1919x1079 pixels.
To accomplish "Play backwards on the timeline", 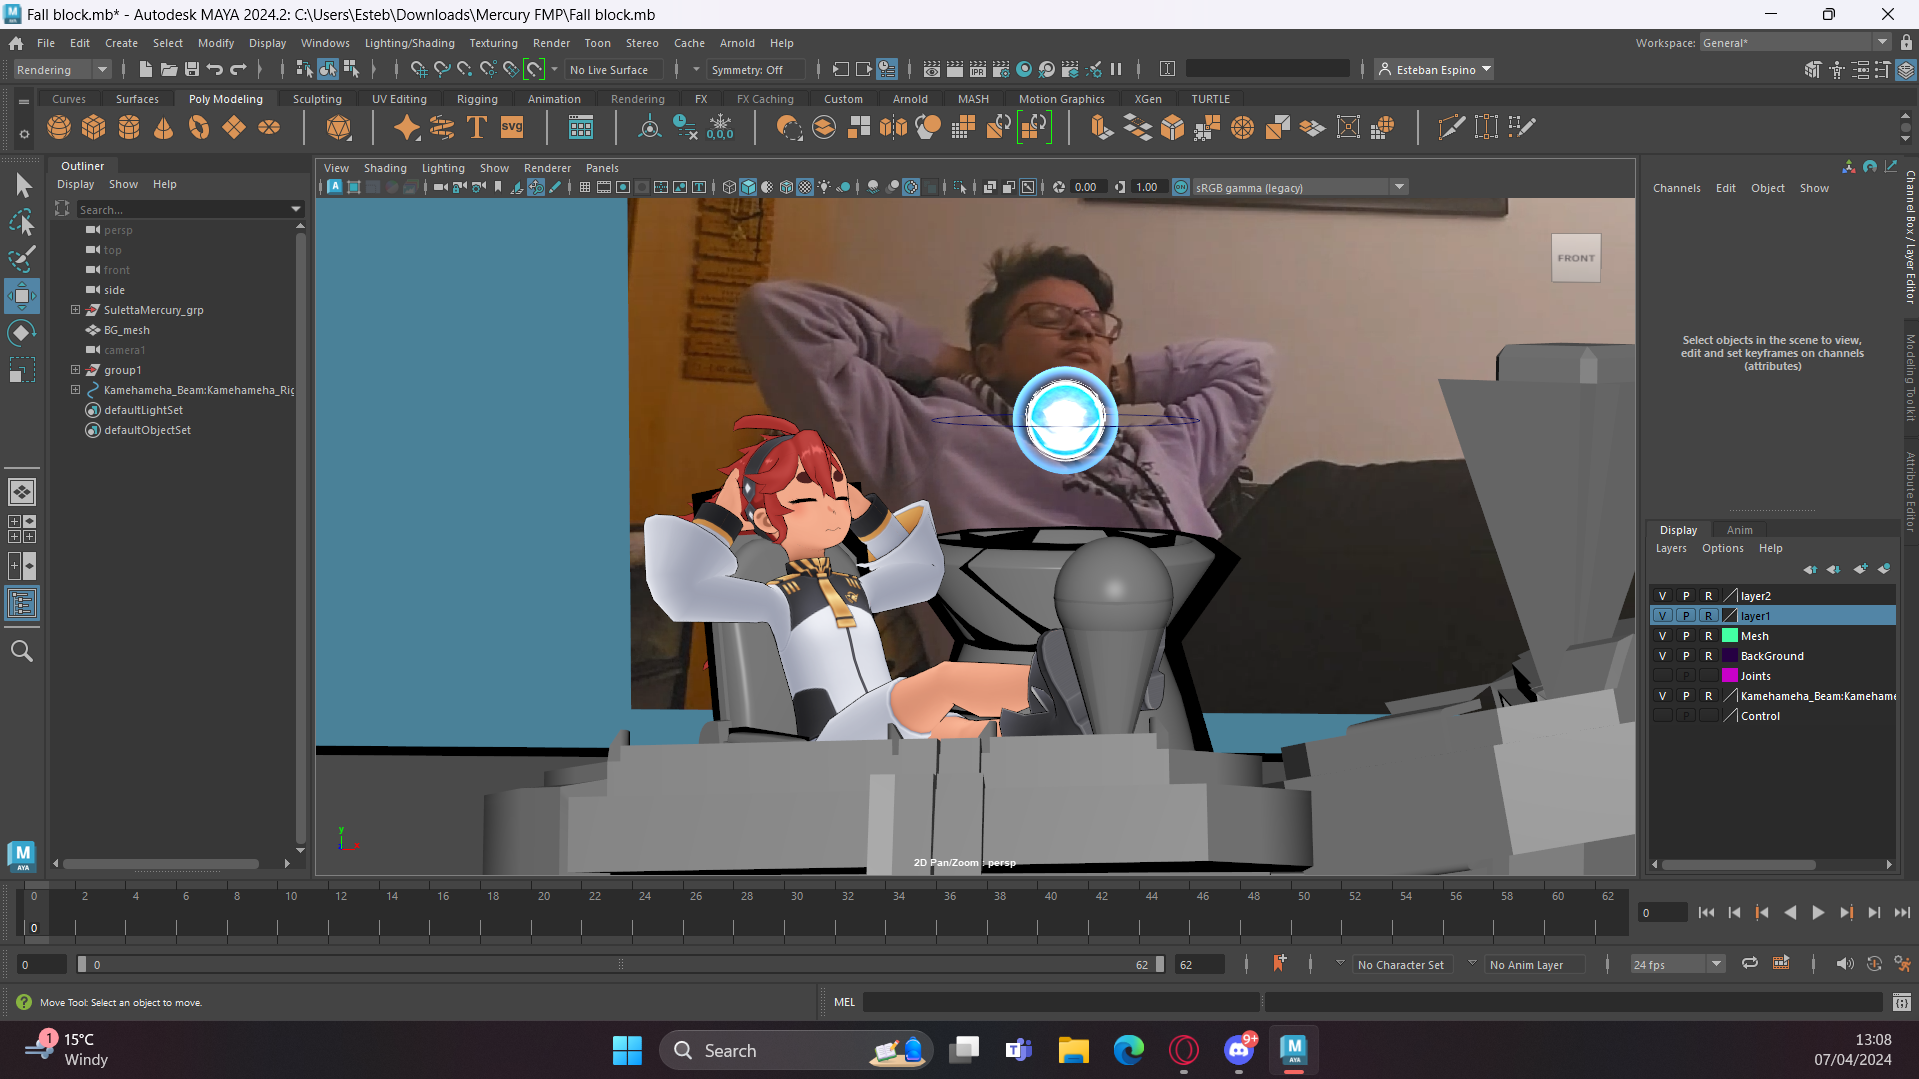I will (x=1790, y=912).
